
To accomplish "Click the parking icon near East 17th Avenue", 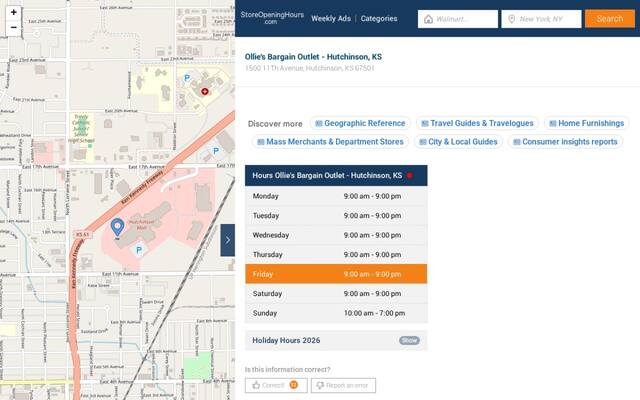I will pyautogui.click(x=216, y=151).
